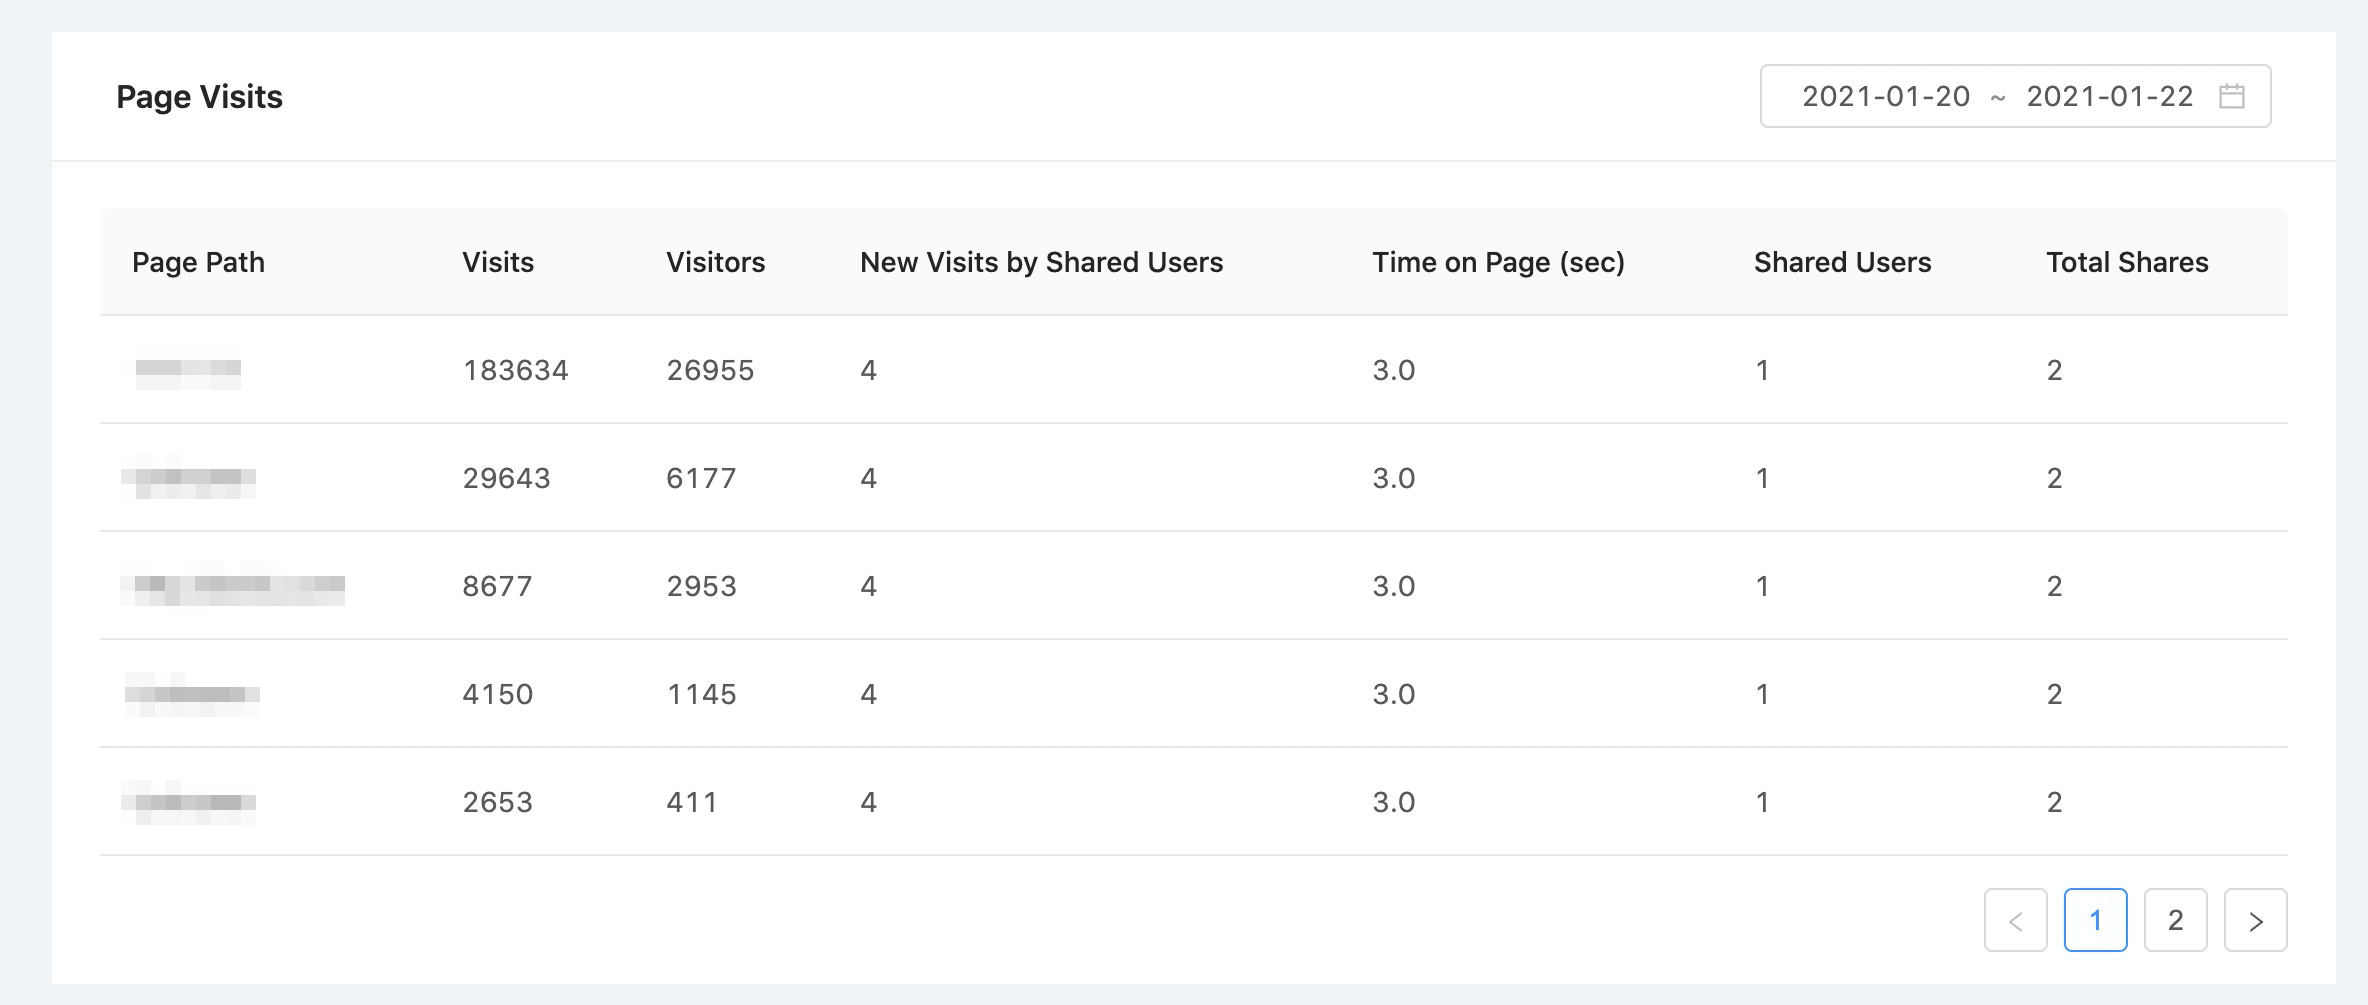This screenshot has width=2368, height=1005.
Task: Click the calendar icon in date range picker
Action: (2232, 96)
